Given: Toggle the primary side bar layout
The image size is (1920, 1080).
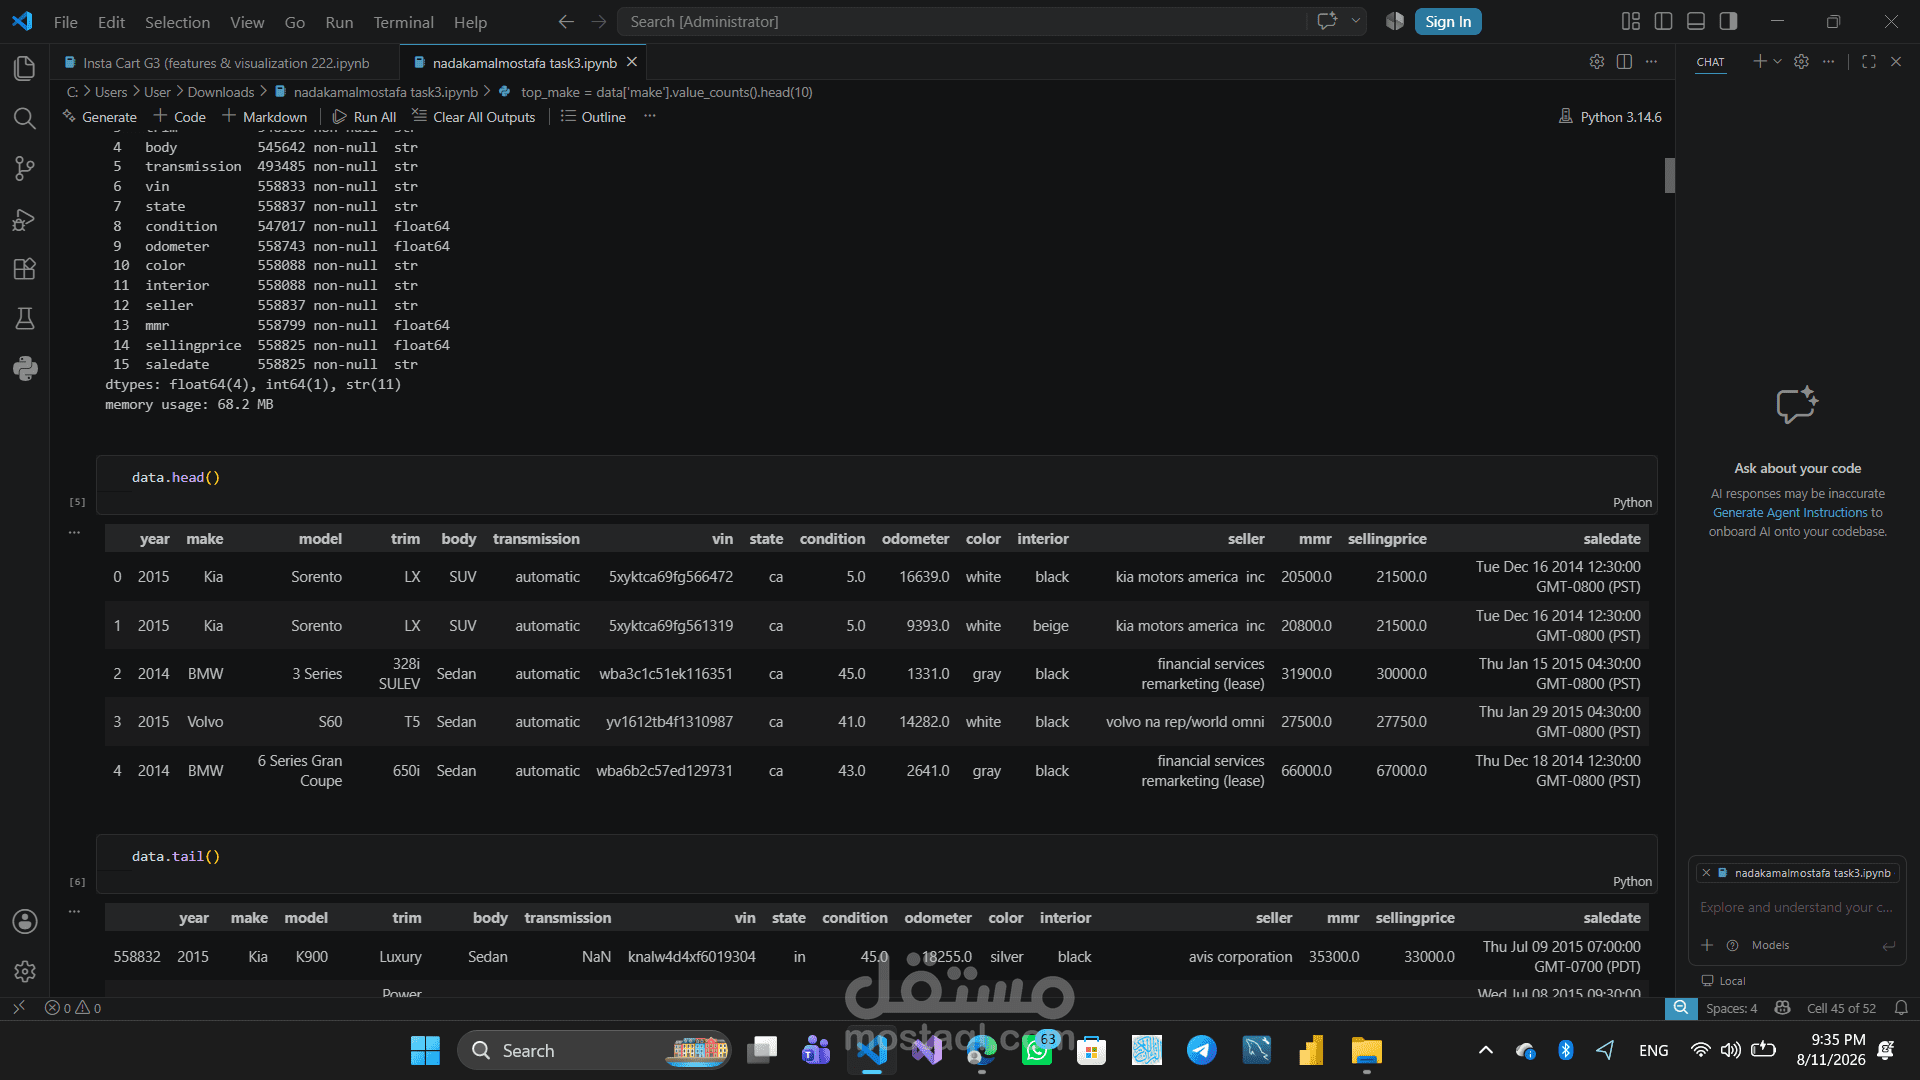Looking at the screenshot, I should click(1664, 21).
